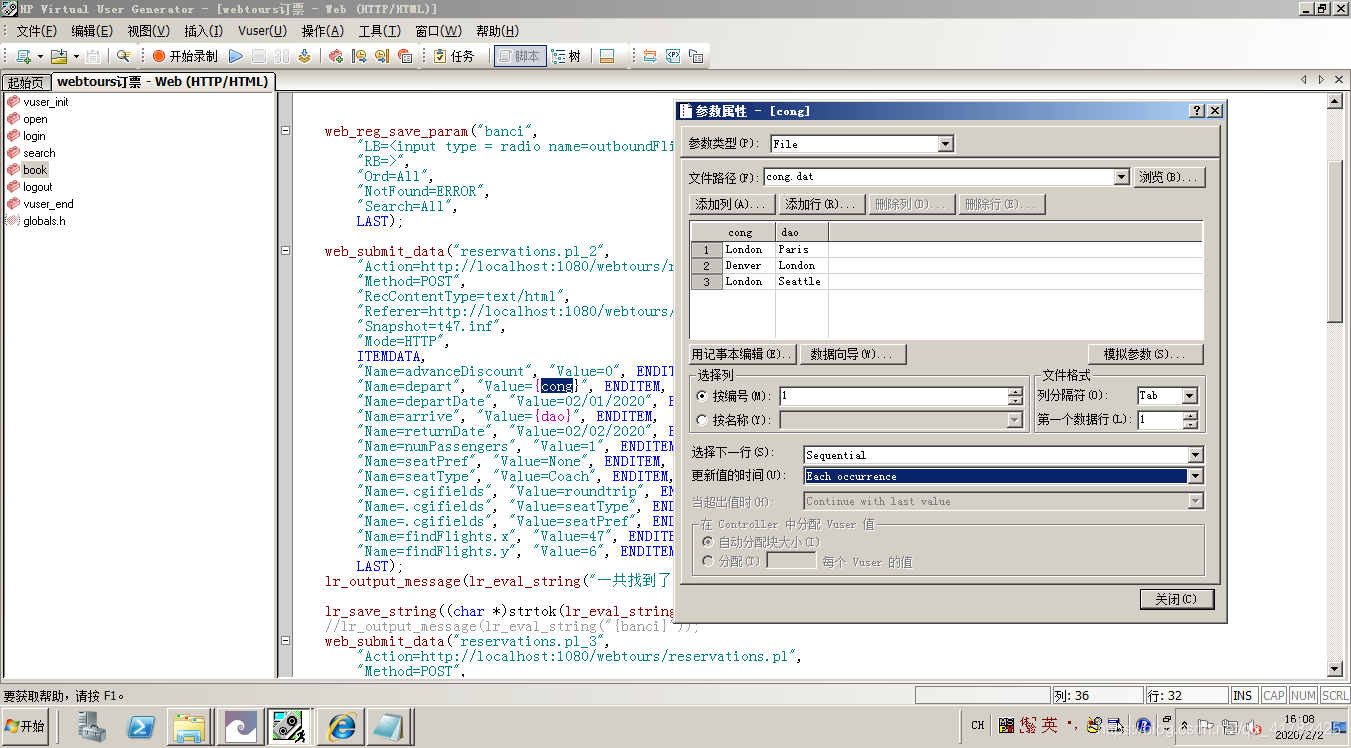Click the compile/download step icon in toolbar
The width and height of the screenshot is (1351, 748).
point(304,56)
